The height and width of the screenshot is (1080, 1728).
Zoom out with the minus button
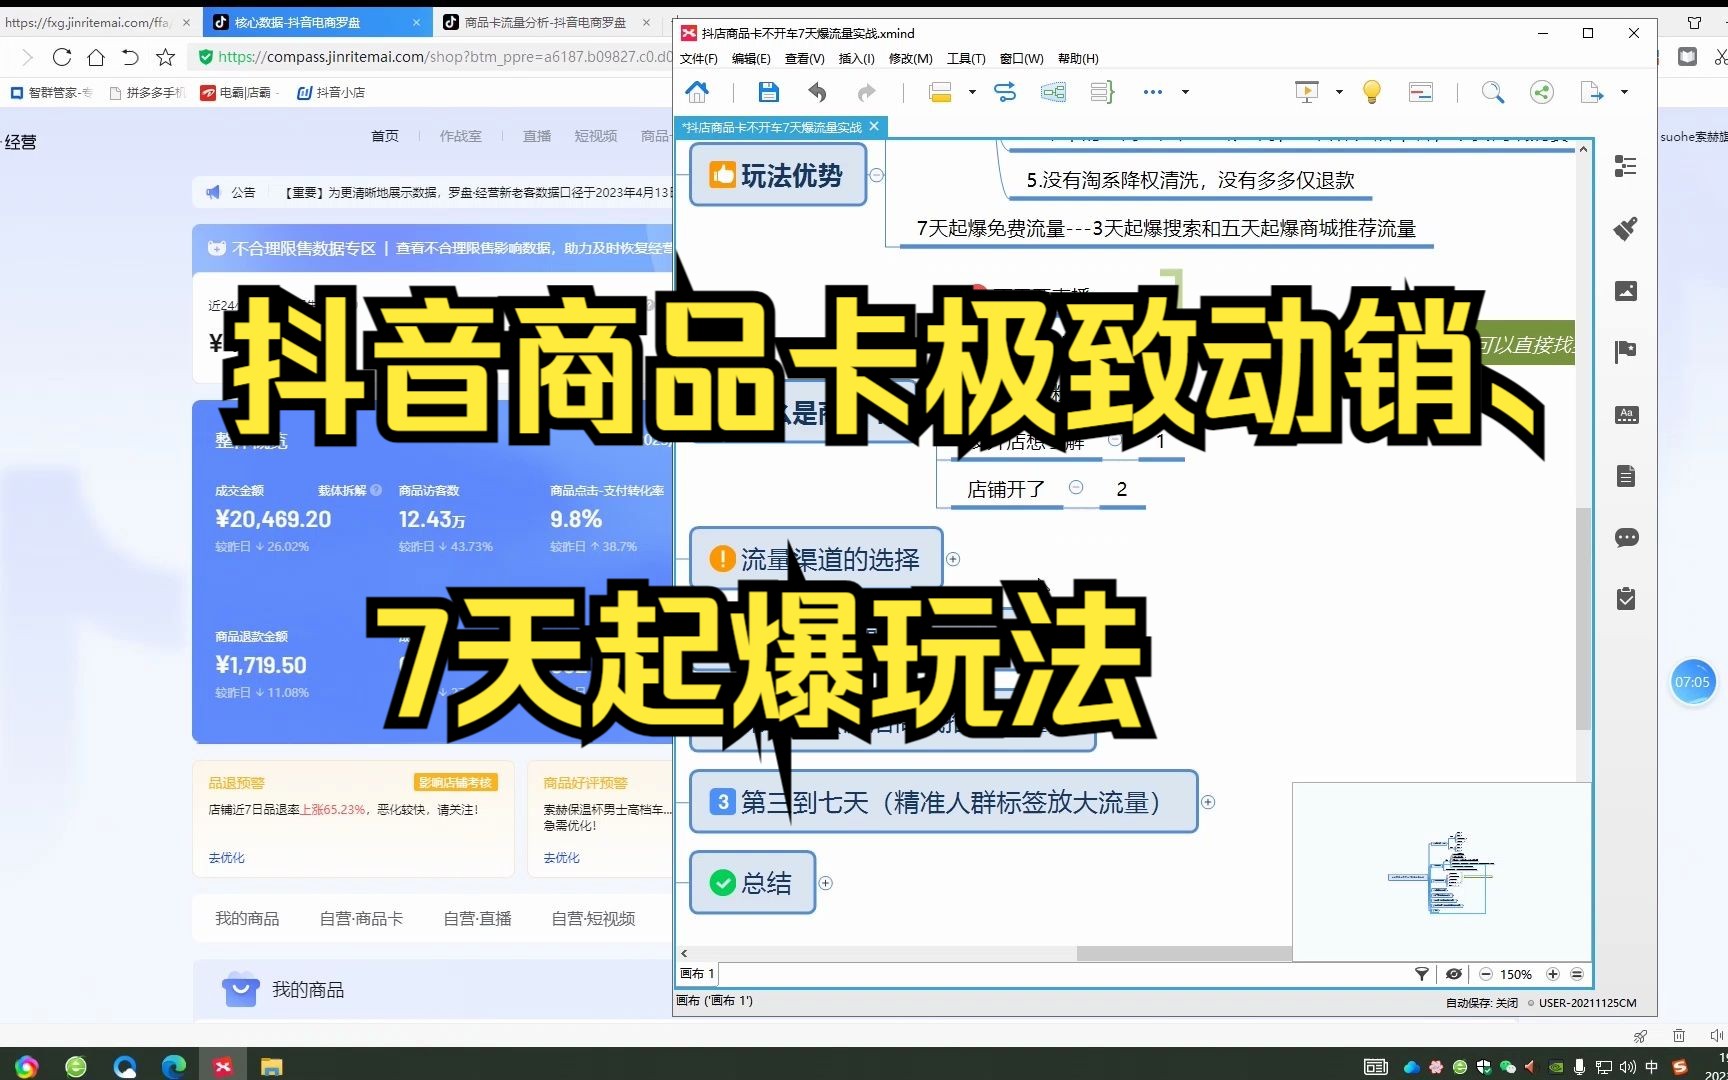(1486, 974)
